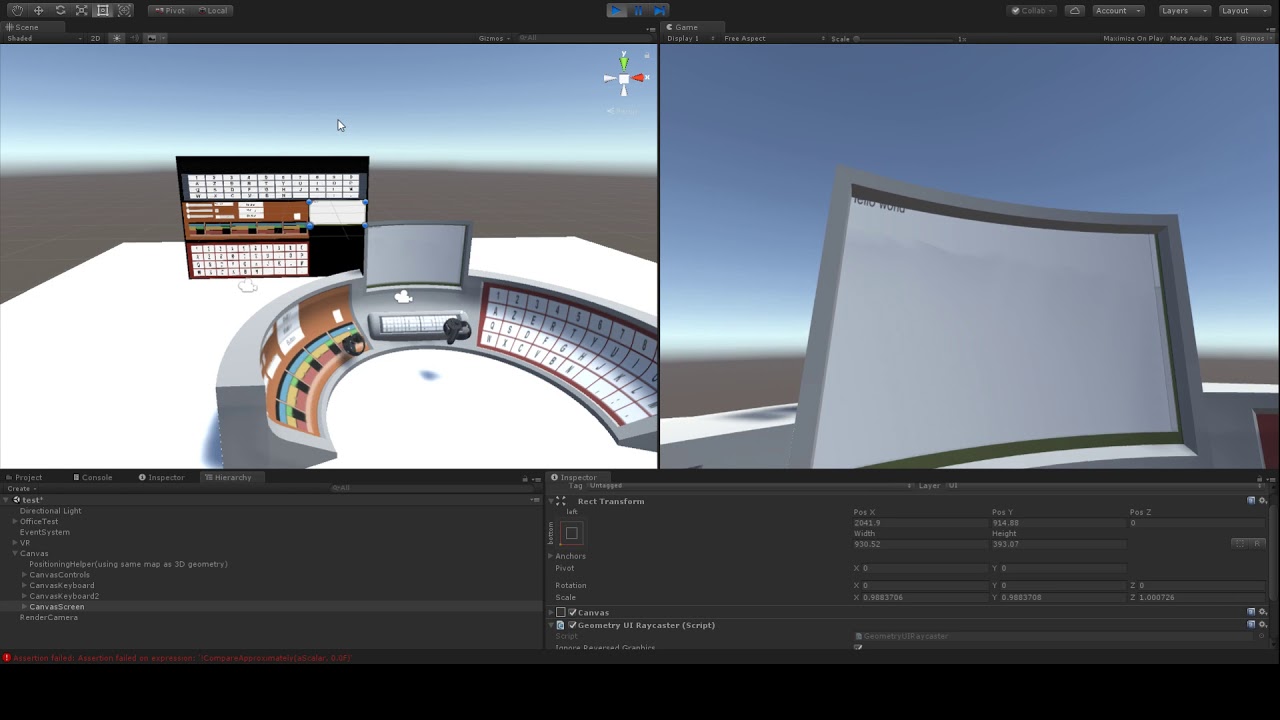Image resolution: width=1280 pixels, height=720 pixels.
Task: Select the Move tool
Action: click(x=39, y=10)
